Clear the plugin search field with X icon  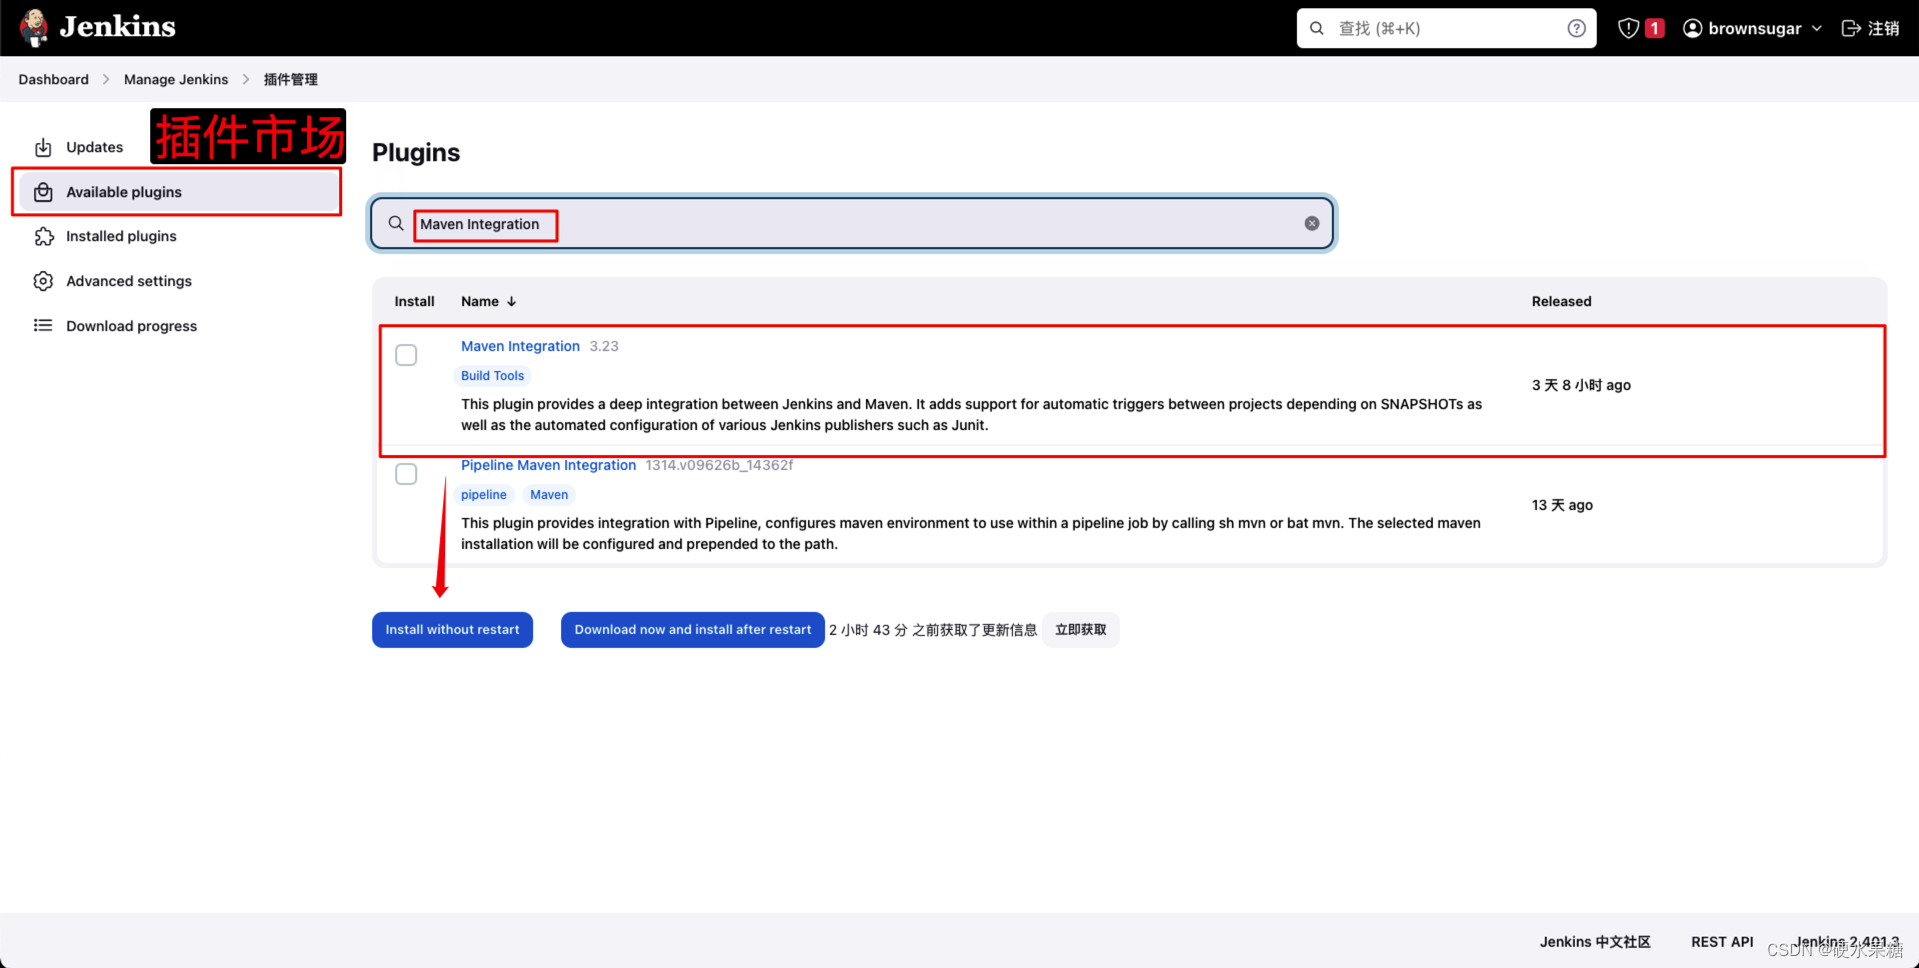tap(1312, 223)
